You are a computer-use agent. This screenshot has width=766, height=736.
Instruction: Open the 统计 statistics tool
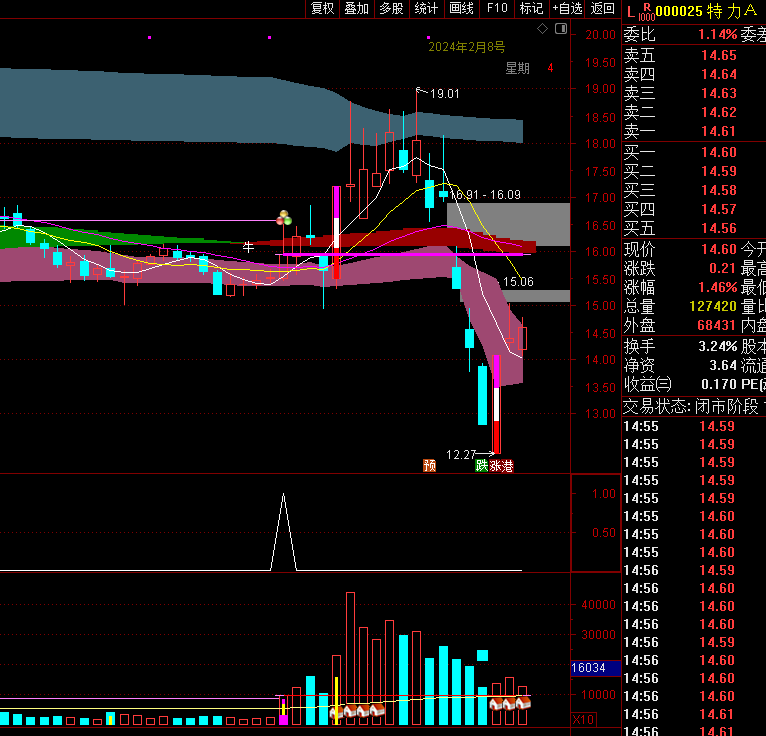pos(426,8)
